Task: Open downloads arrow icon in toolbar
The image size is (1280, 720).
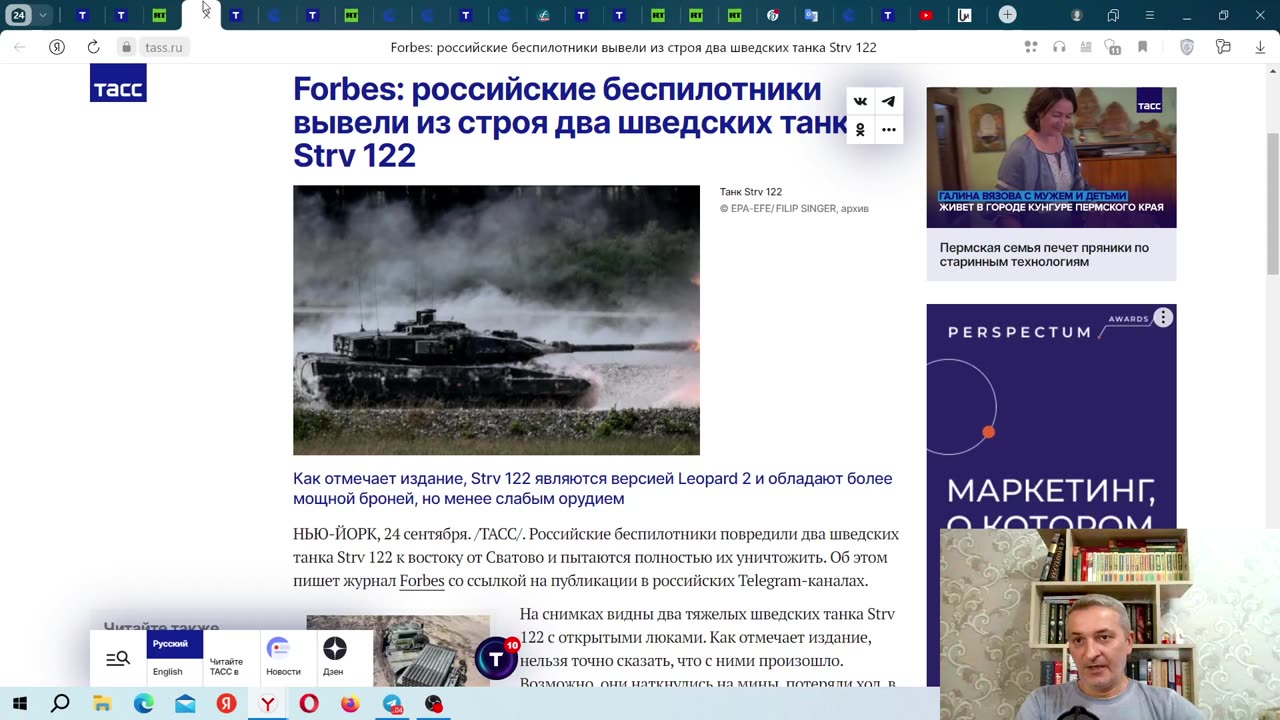Action: (1260, 47)
